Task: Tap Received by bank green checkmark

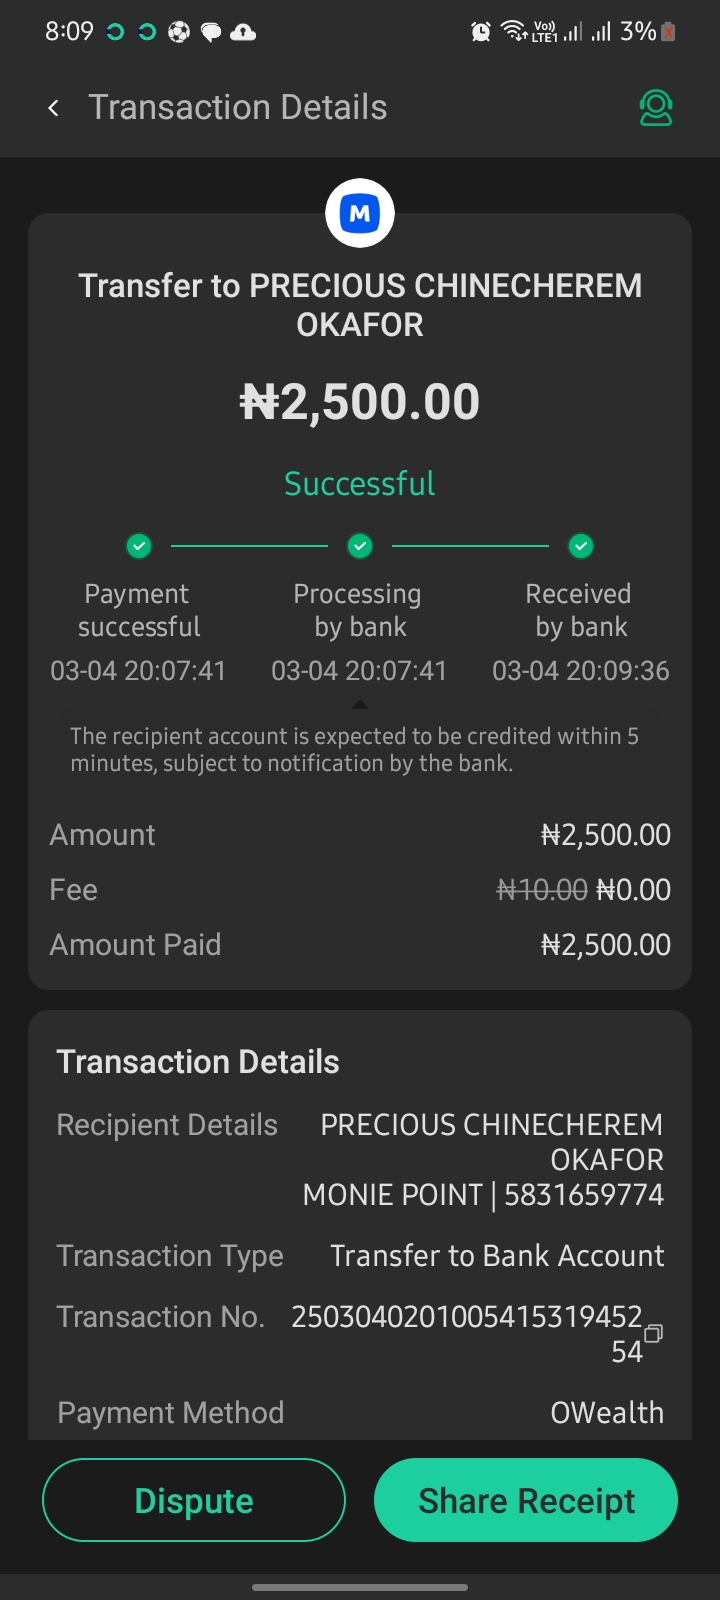Action: (x=581, y=546)
